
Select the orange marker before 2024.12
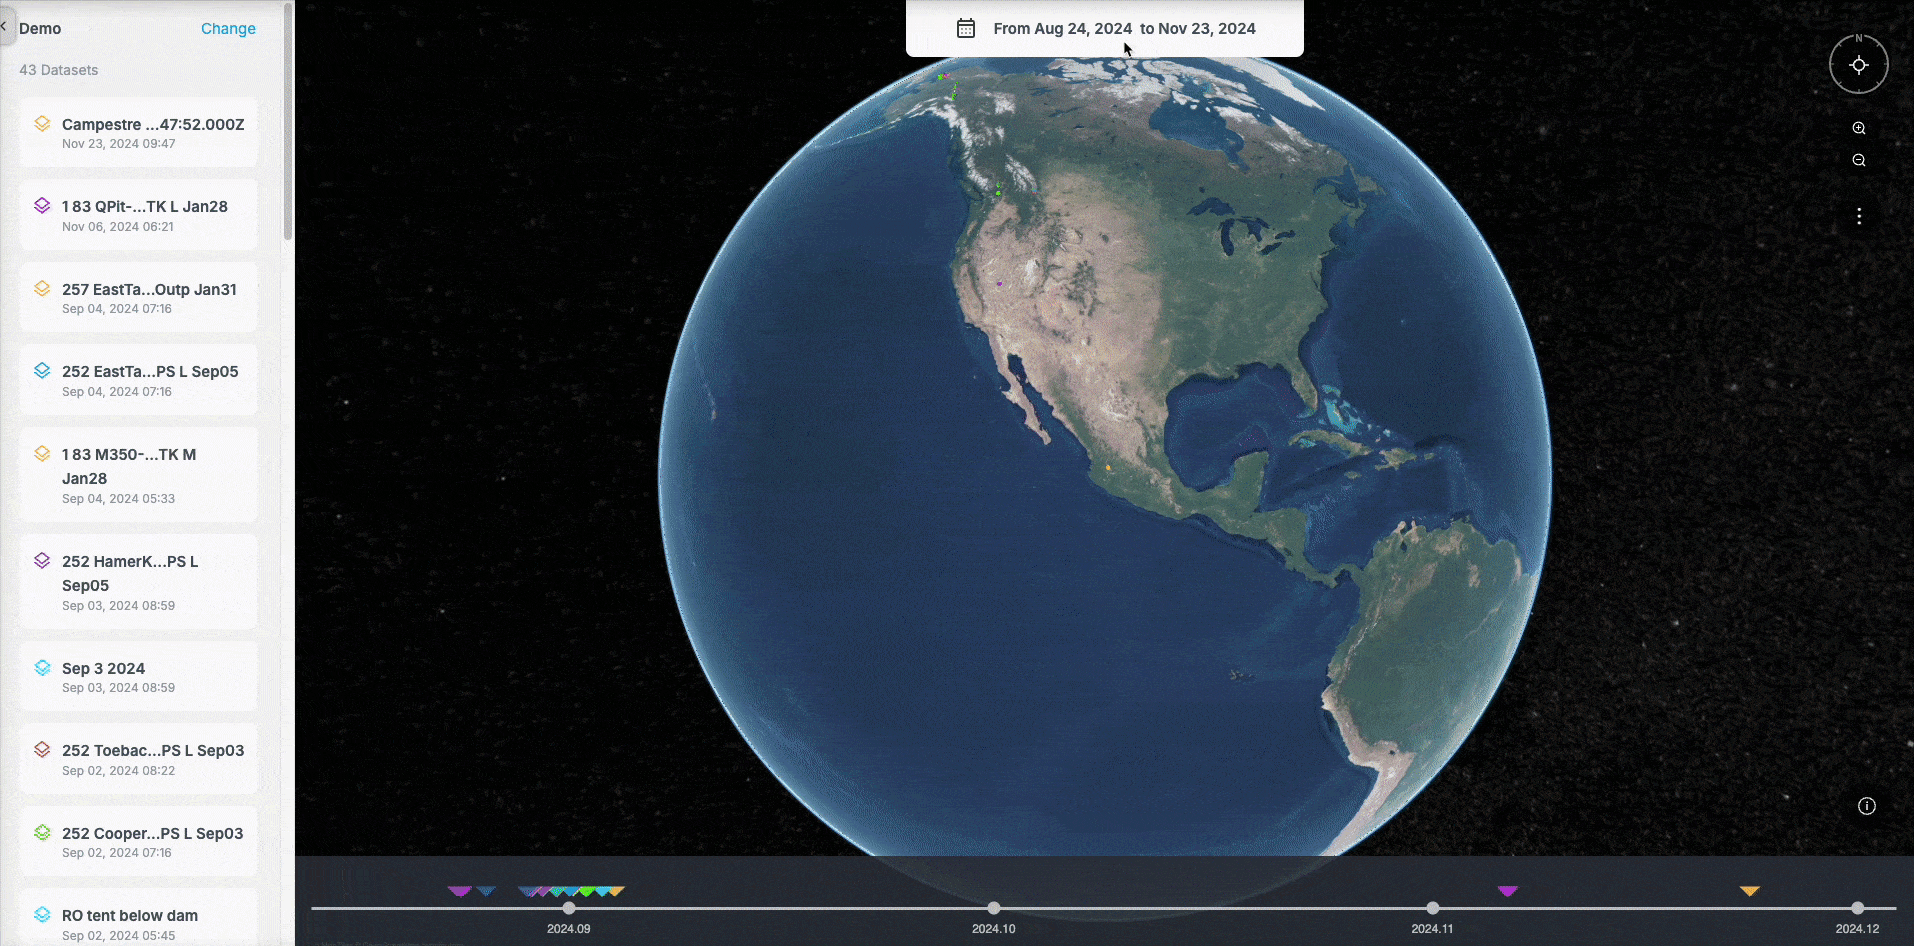pos(1749,891)
